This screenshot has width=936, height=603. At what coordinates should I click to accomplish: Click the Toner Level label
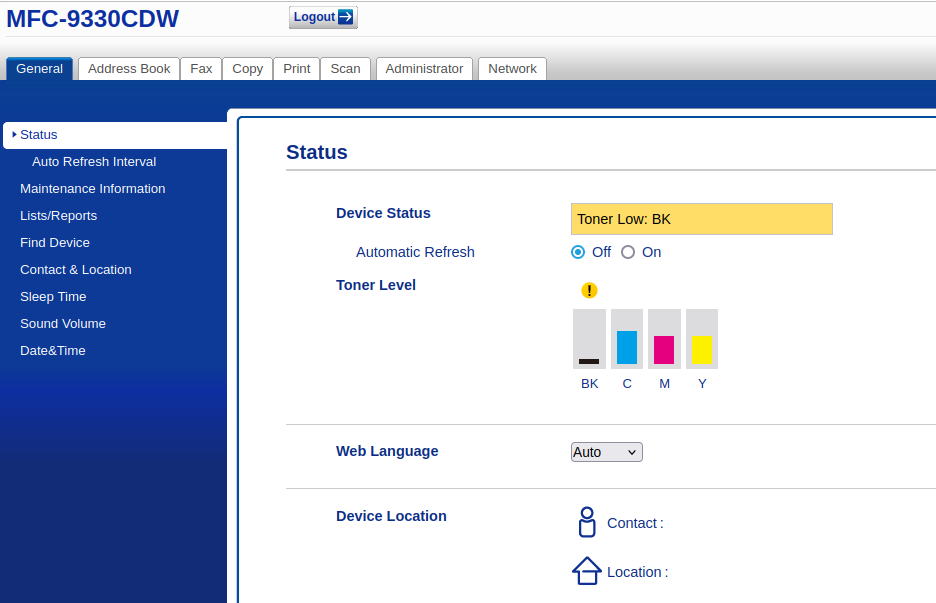pos(375,285)
